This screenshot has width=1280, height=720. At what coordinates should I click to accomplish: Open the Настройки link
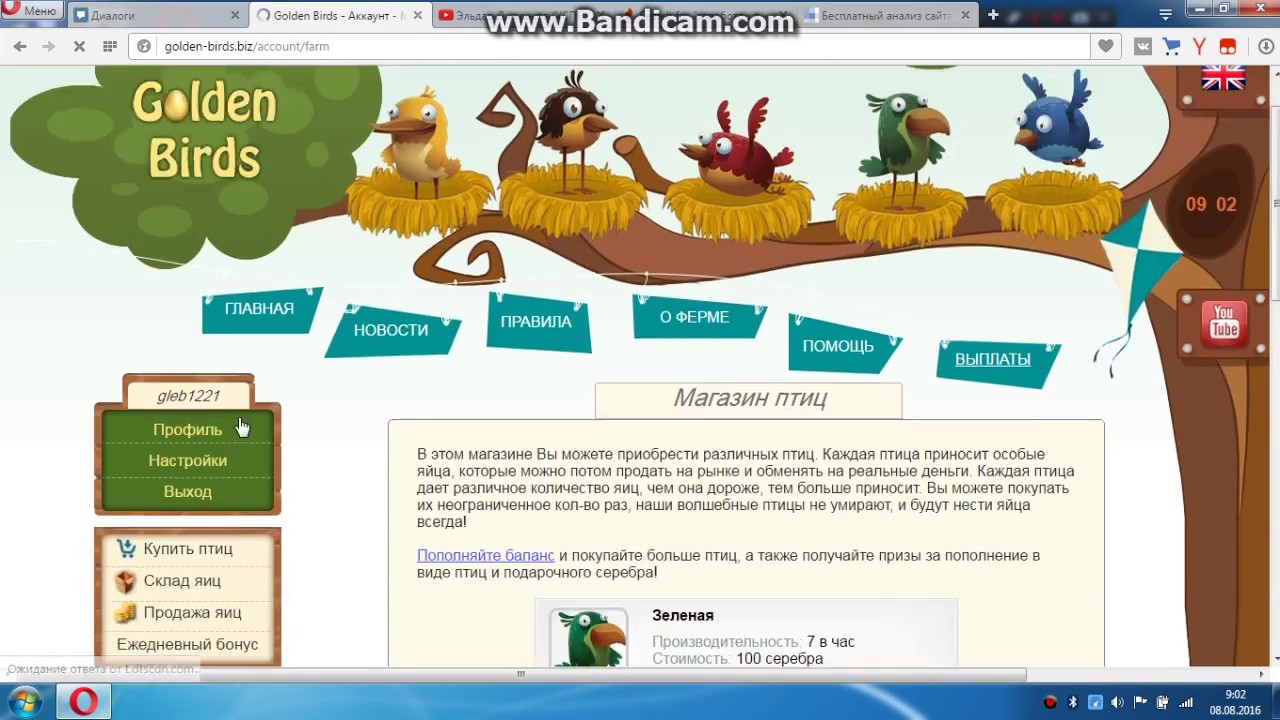coord(188,460)
